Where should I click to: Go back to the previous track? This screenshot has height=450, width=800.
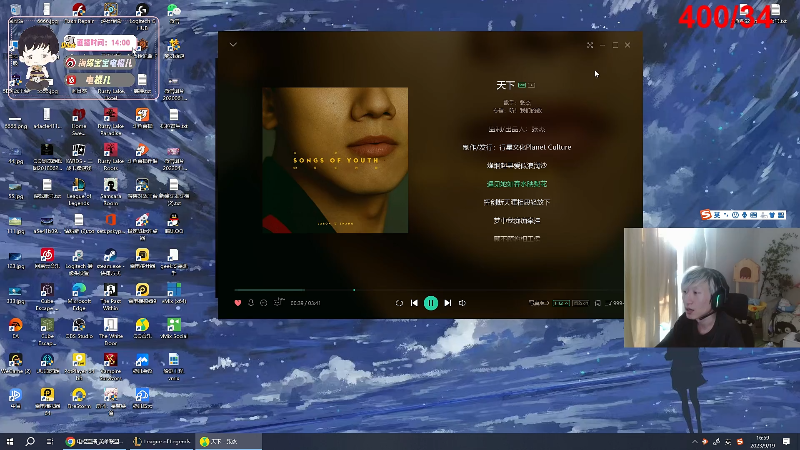click(414, 303)
